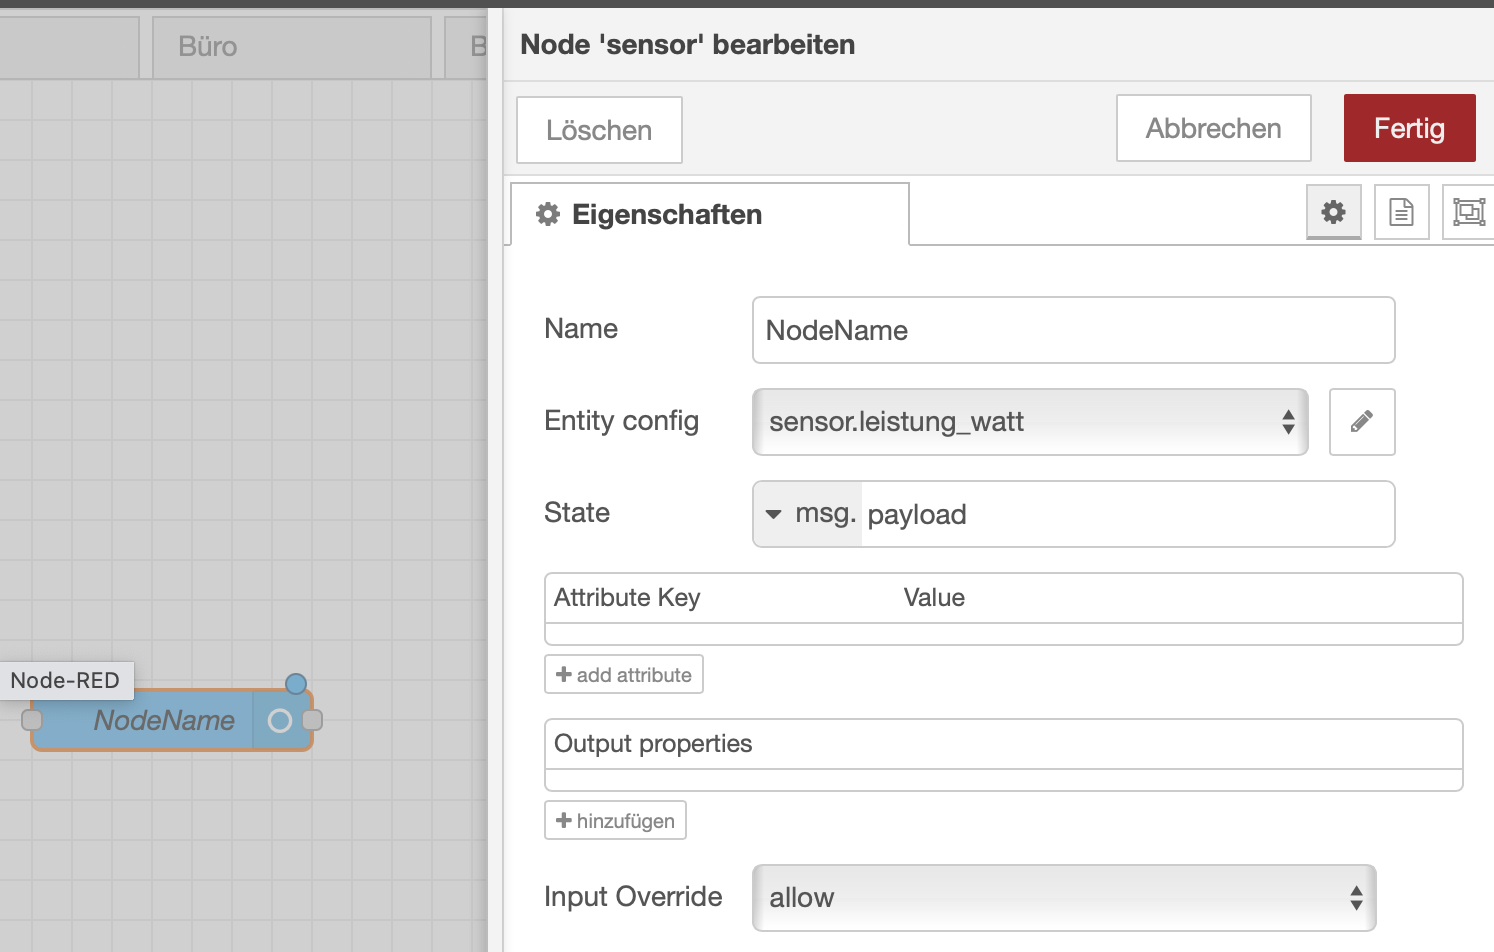Click the blue changed-indicator dot on node
Viewport: 1494px width, 952px height.
click(296, 684)
